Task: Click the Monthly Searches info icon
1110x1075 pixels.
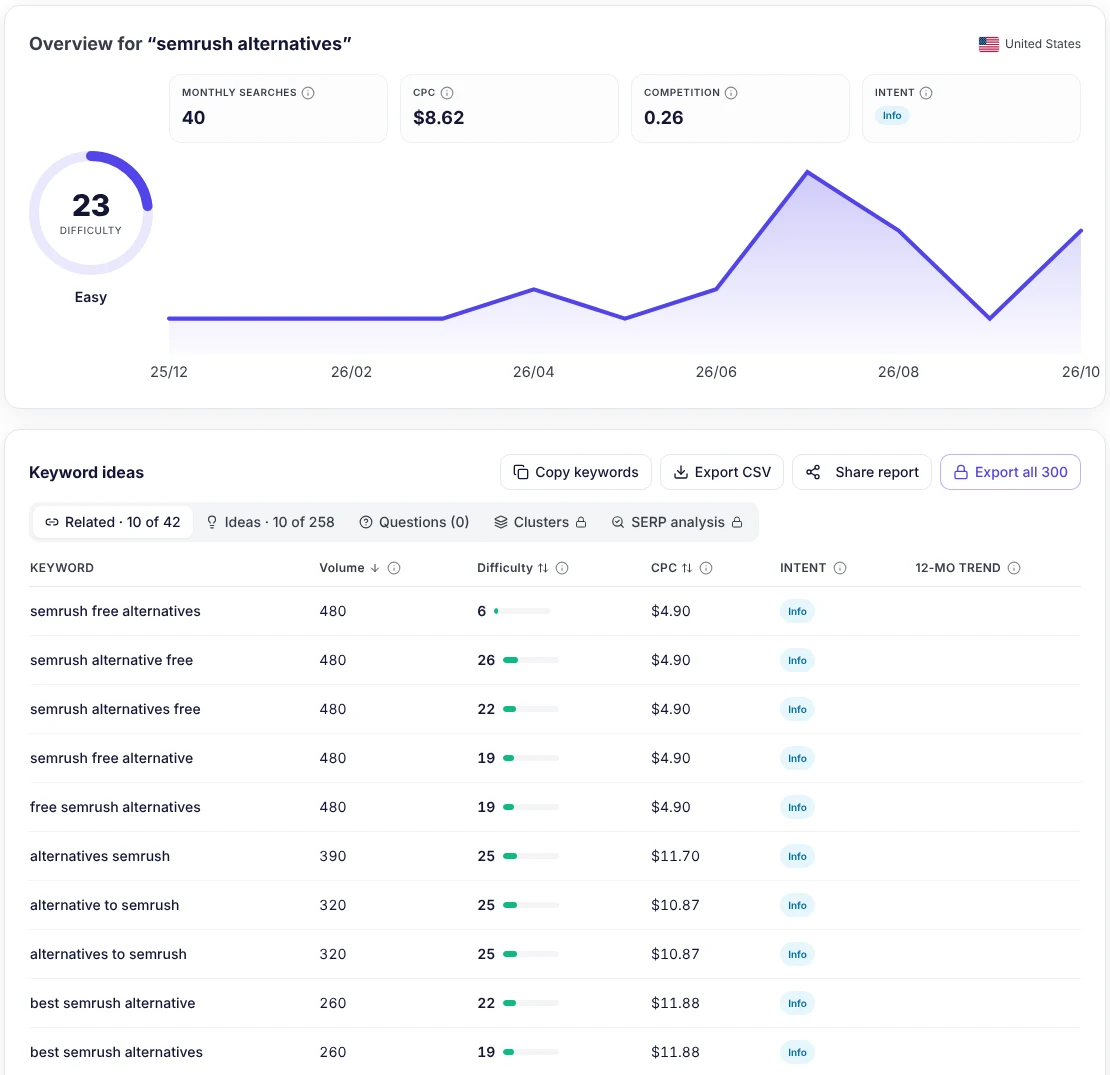Action: [308, 93]
